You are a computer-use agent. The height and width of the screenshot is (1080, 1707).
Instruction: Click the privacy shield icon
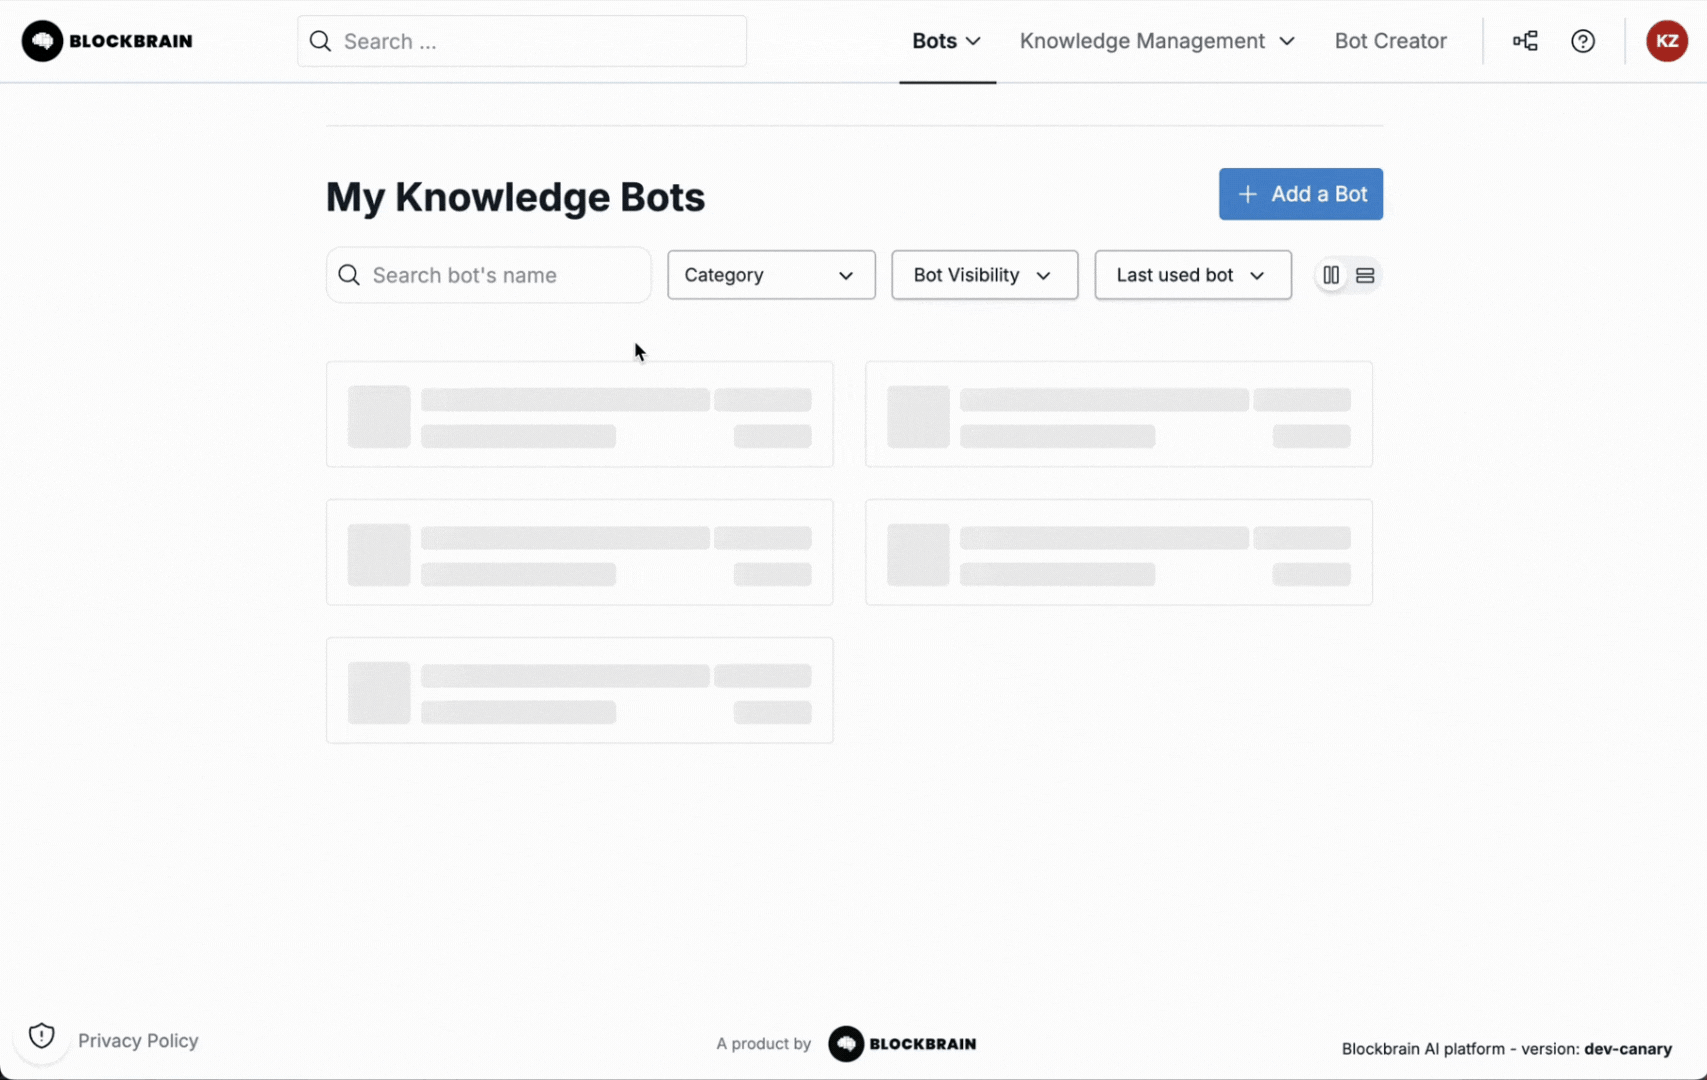click(x=41, y=1036)
